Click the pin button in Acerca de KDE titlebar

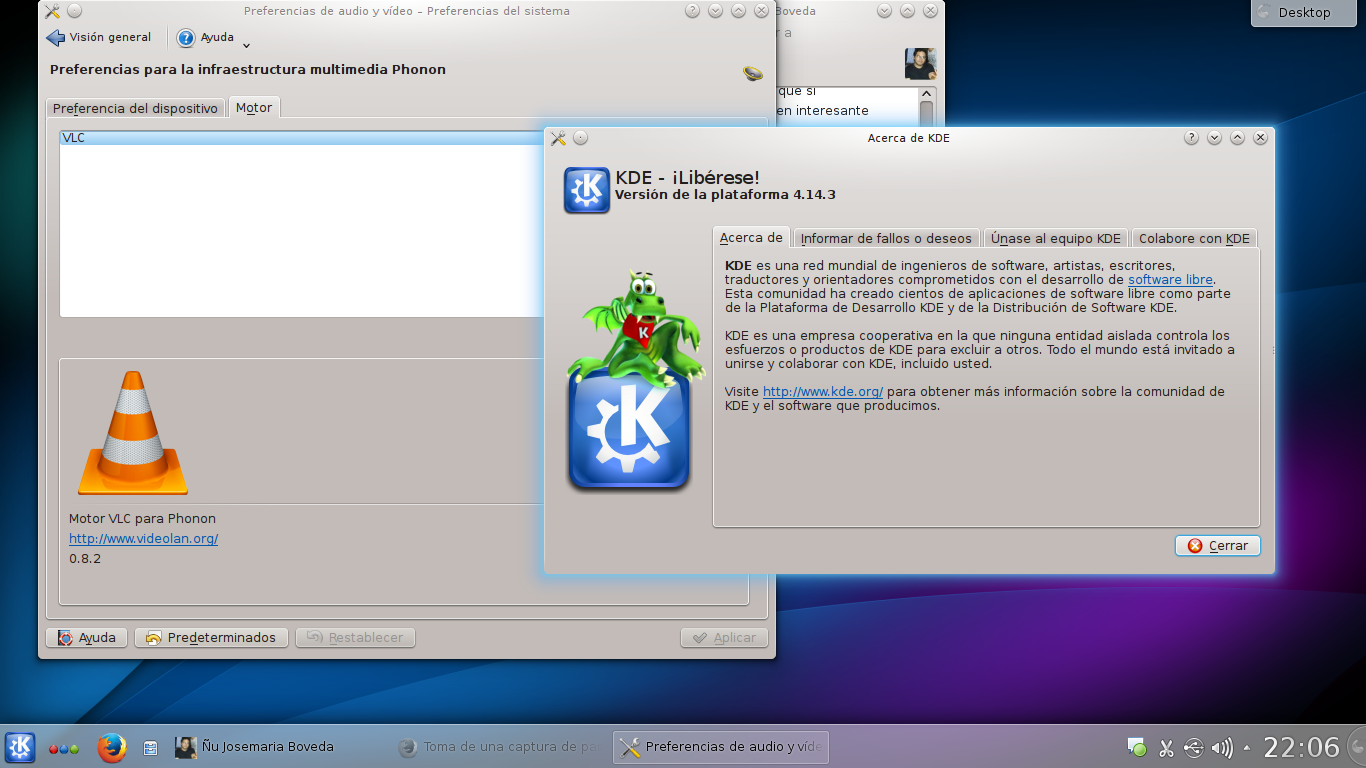580,138
